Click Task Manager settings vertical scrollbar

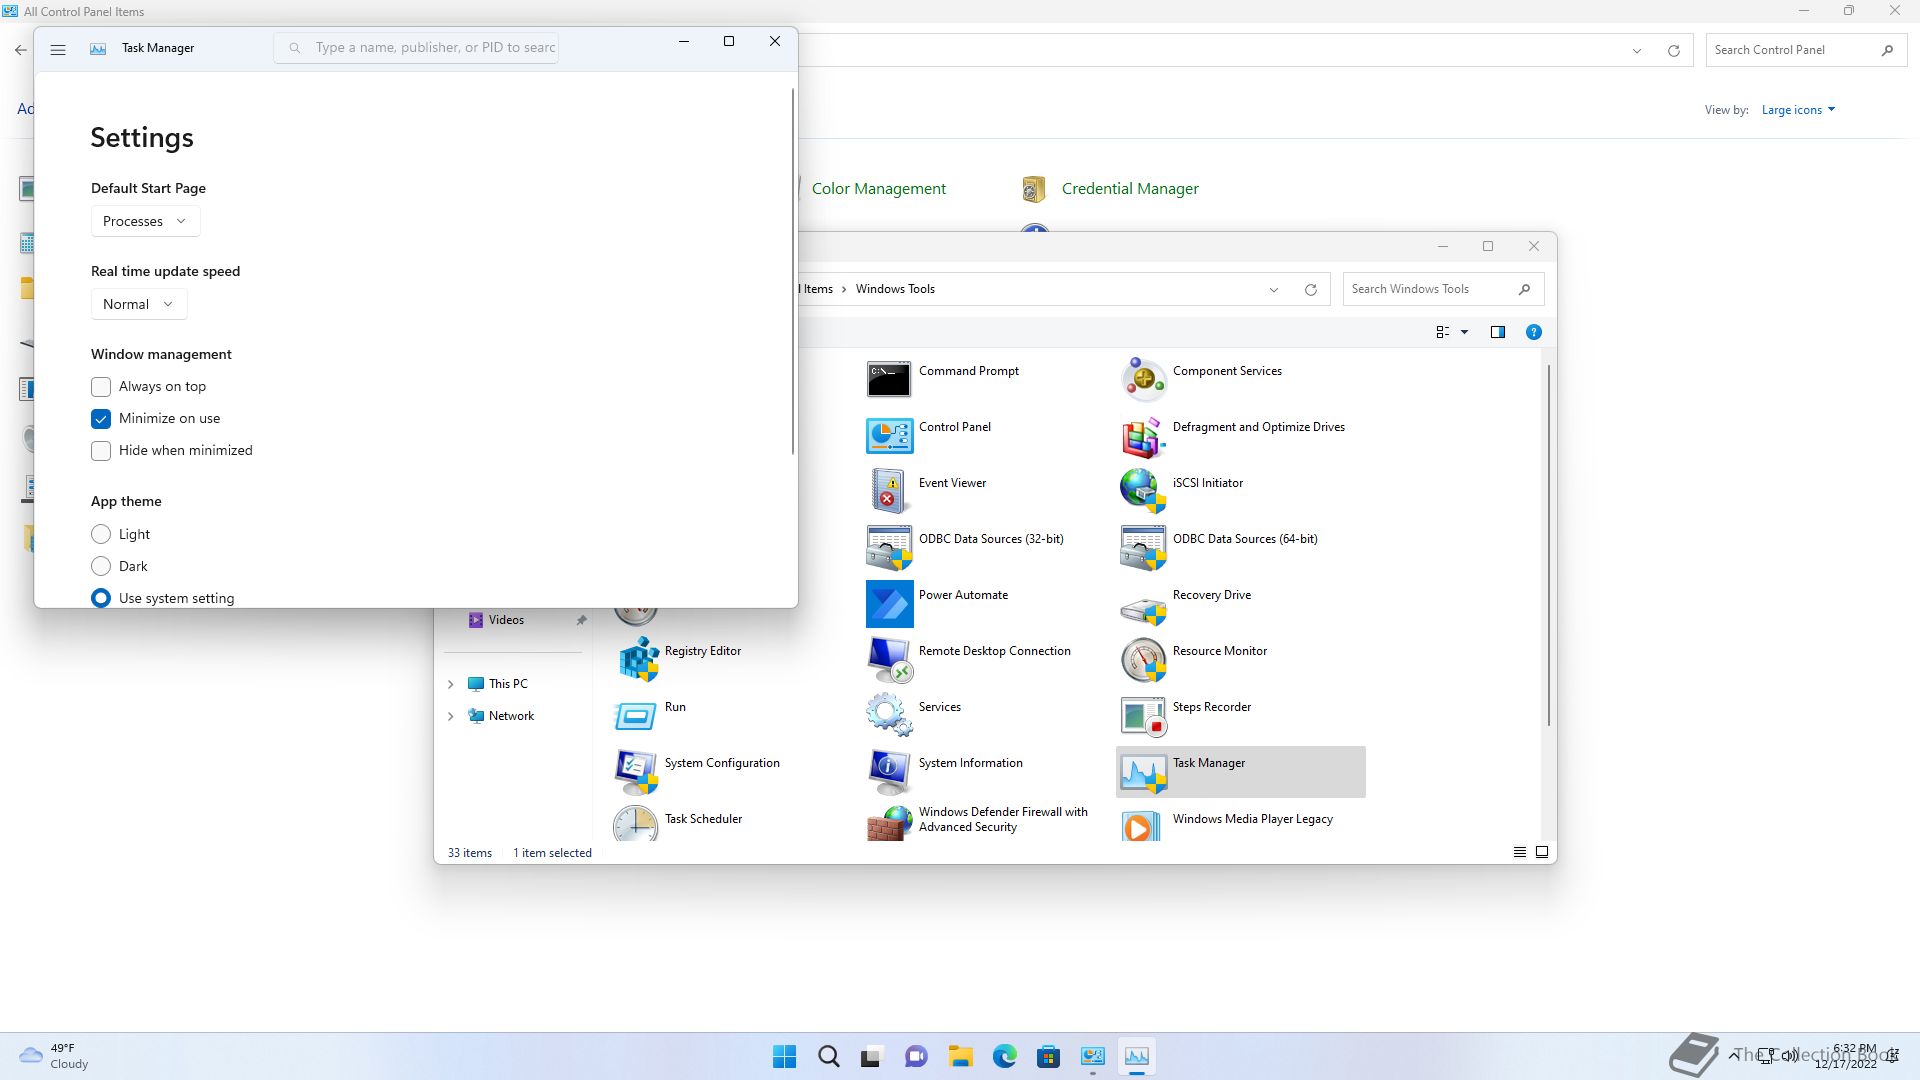coord(793,270)
